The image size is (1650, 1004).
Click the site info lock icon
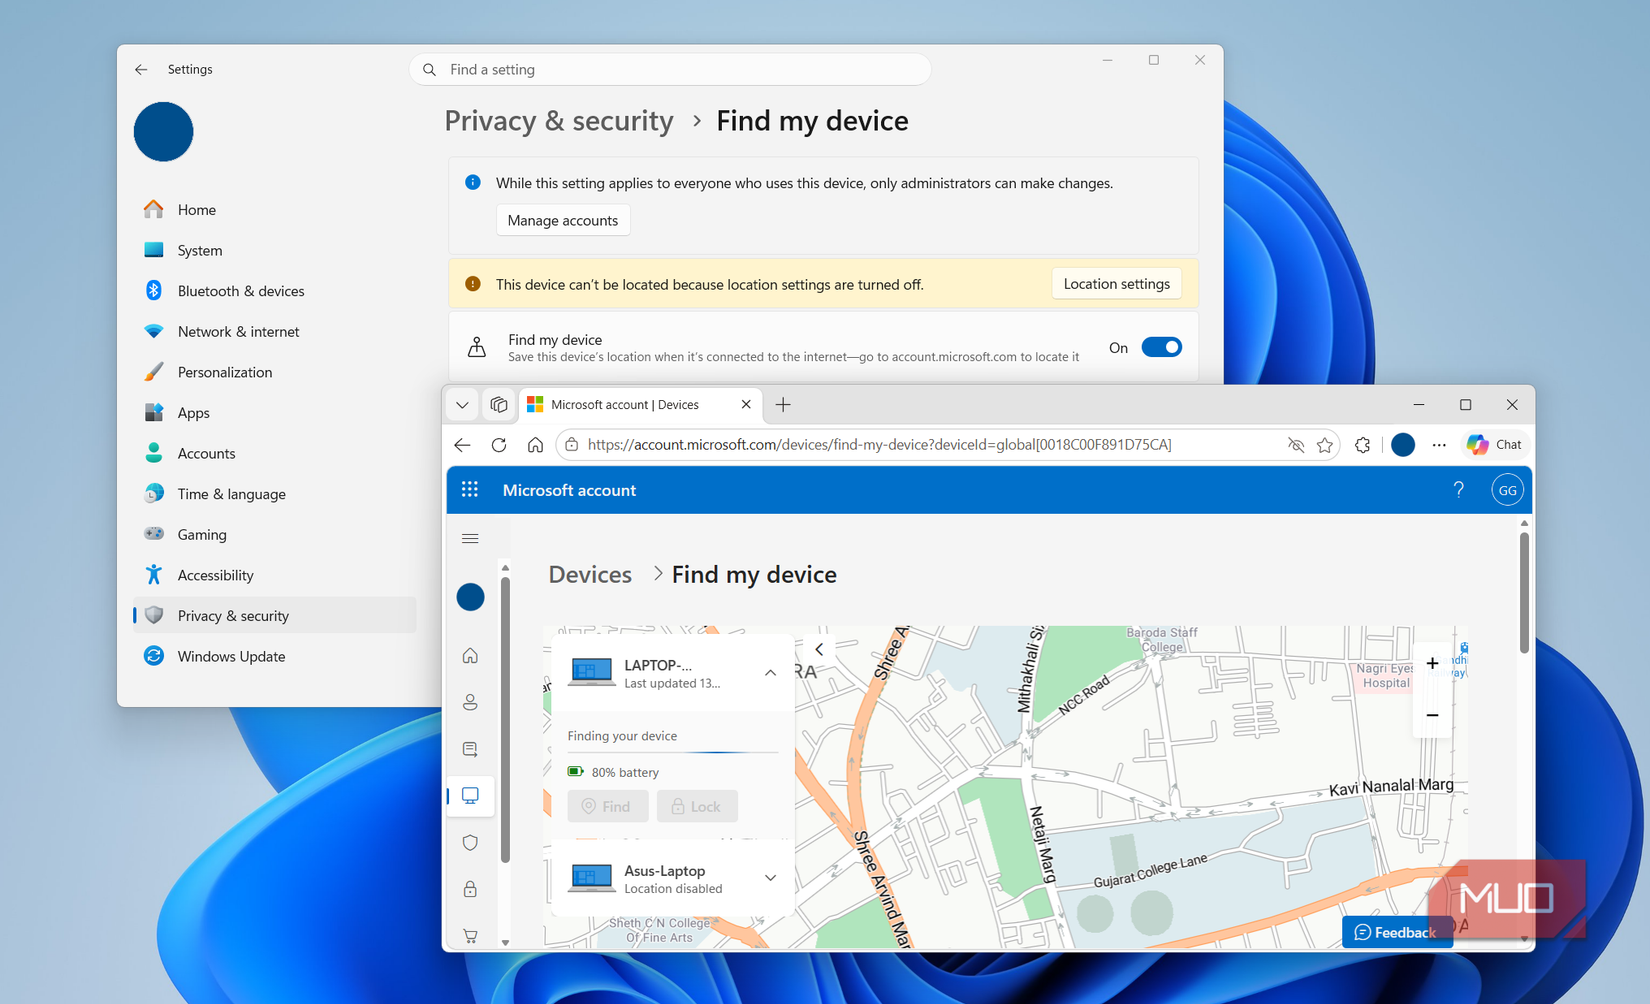[572, 445]
